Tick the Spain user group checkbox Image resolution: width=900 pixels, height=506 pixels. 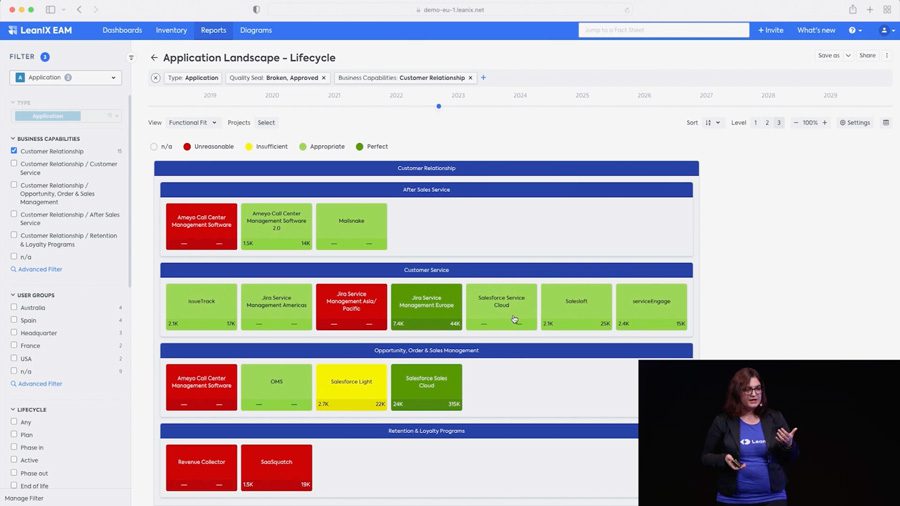pos(14,320)
